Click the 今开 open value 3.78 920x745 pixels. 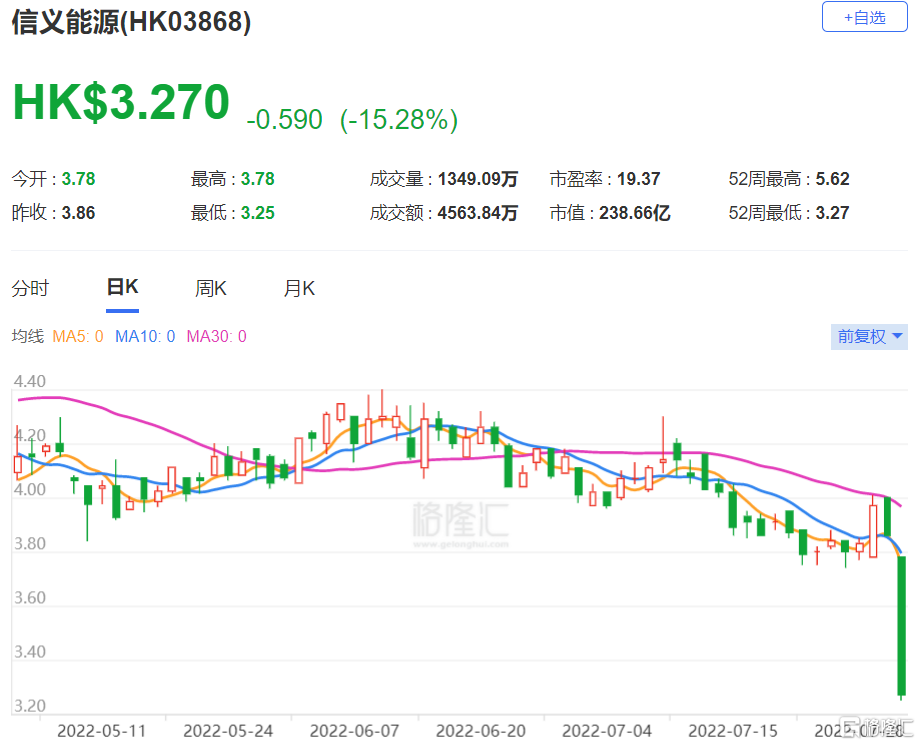[79, 179]
